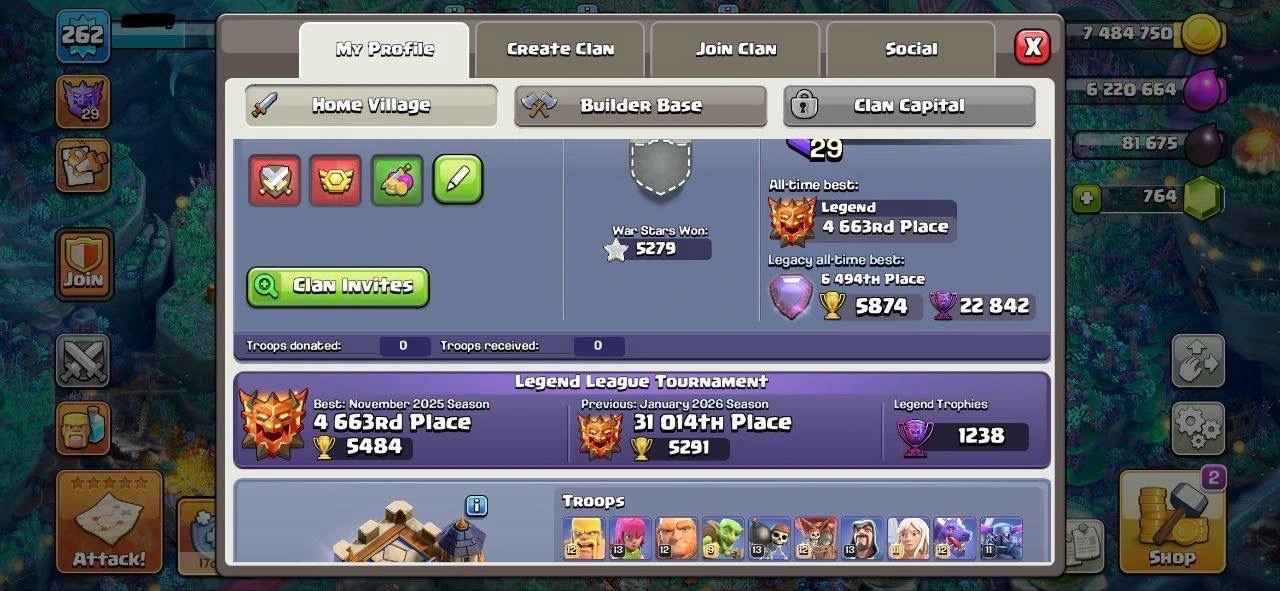Switch to the Clan Capital view

[909, 106]
